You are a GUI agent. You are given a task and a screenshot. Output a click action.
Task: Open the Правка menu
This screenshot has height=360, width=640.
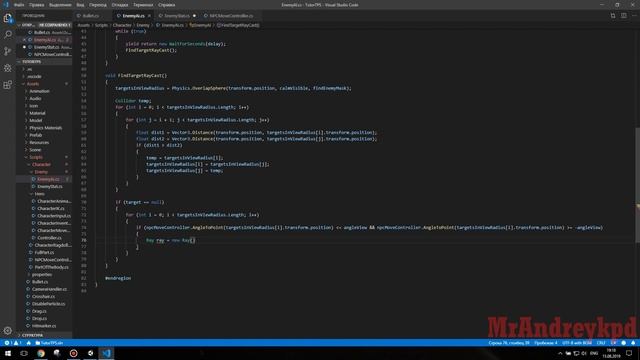tap(36, 5)
